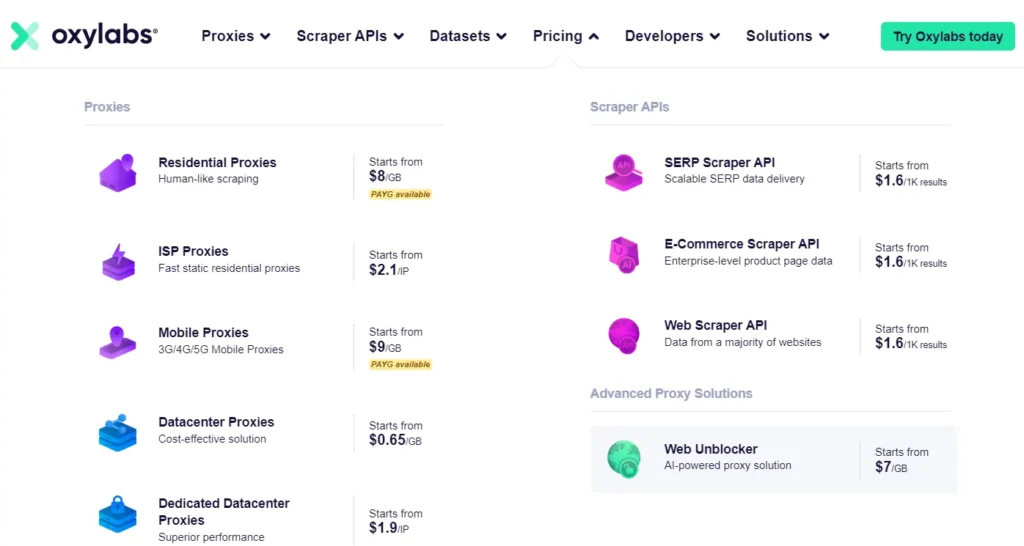
Task: Click the $9/GB Mobile Proxies price
Action: [x=385, y=347]
